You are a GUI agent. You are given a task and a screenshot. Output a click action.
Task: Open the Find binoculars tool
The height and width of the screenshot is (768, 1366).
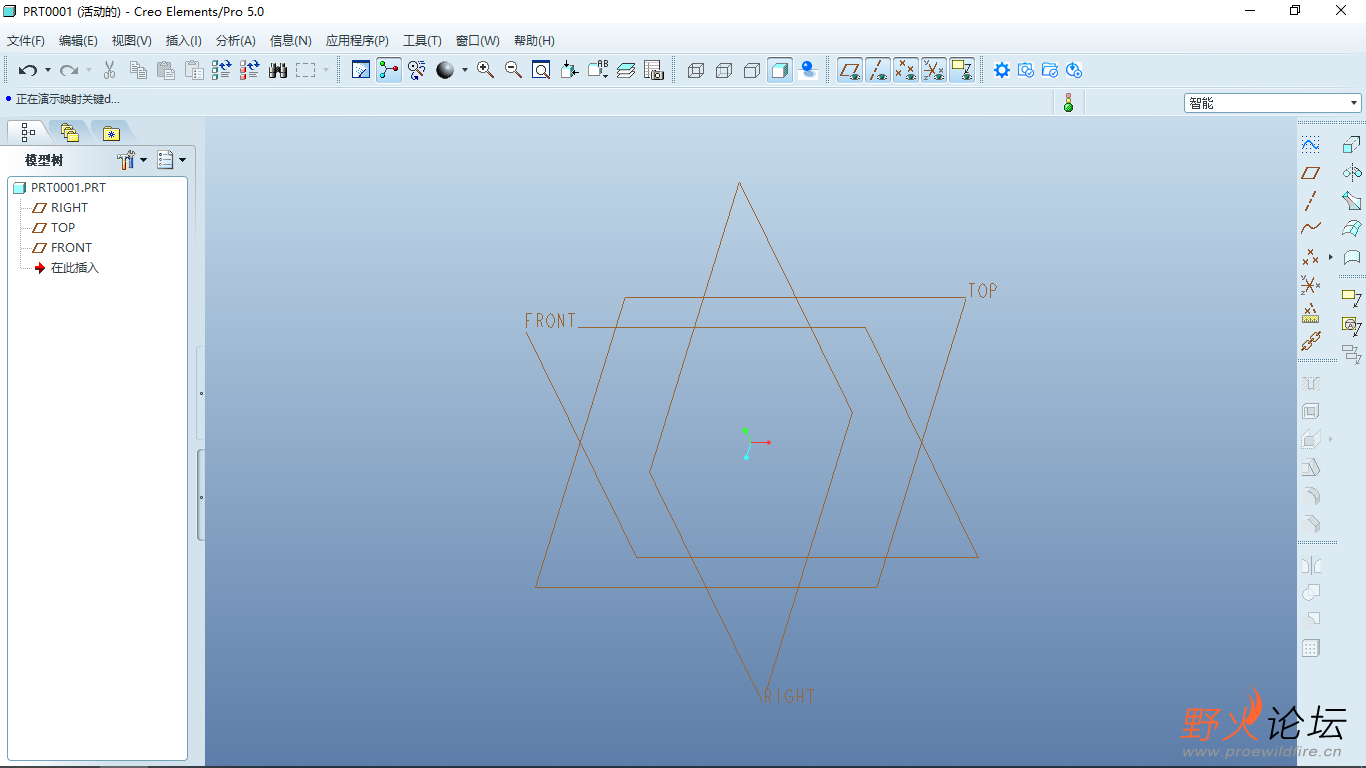(x=278, y=70)
